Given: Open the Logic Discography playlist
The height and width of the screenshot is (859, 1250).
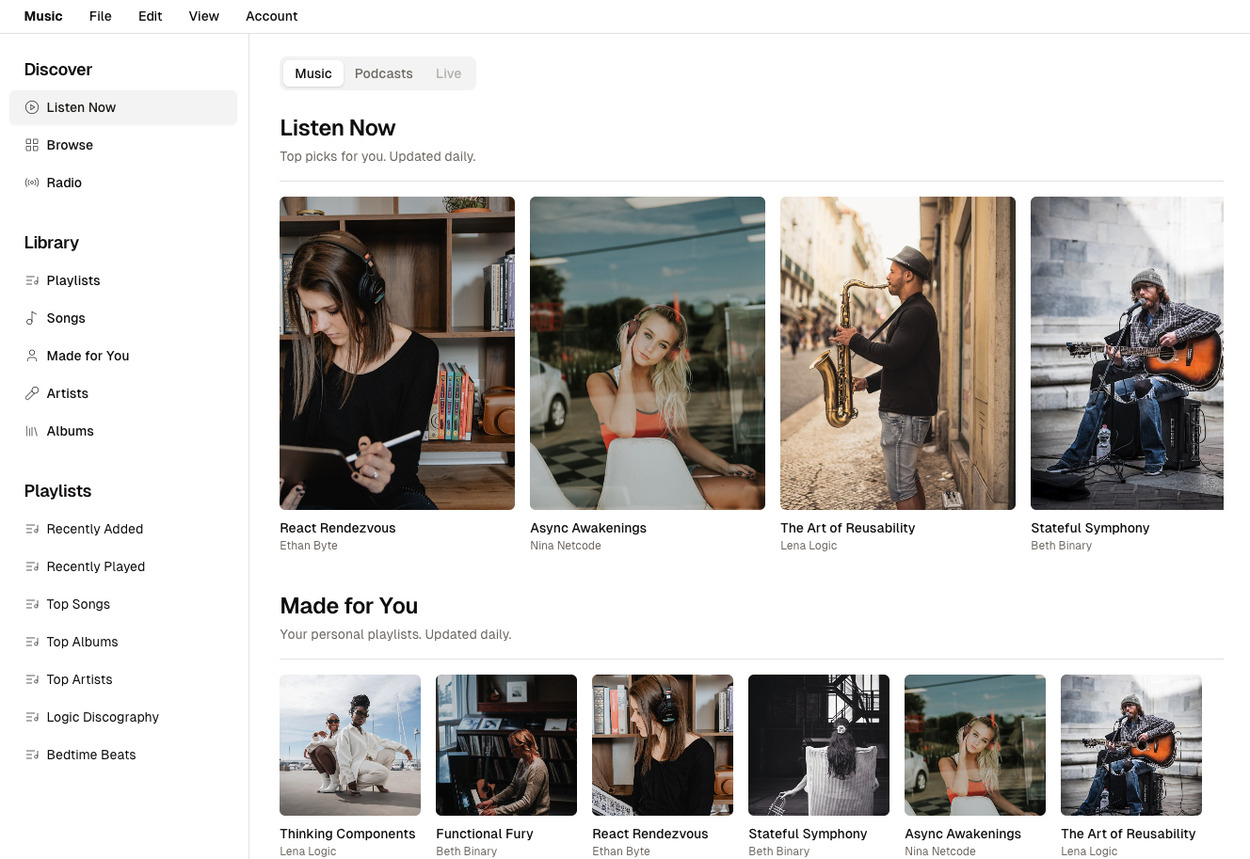Looking at the screenshot, I should pyautogui.click(x=102, y=717).
